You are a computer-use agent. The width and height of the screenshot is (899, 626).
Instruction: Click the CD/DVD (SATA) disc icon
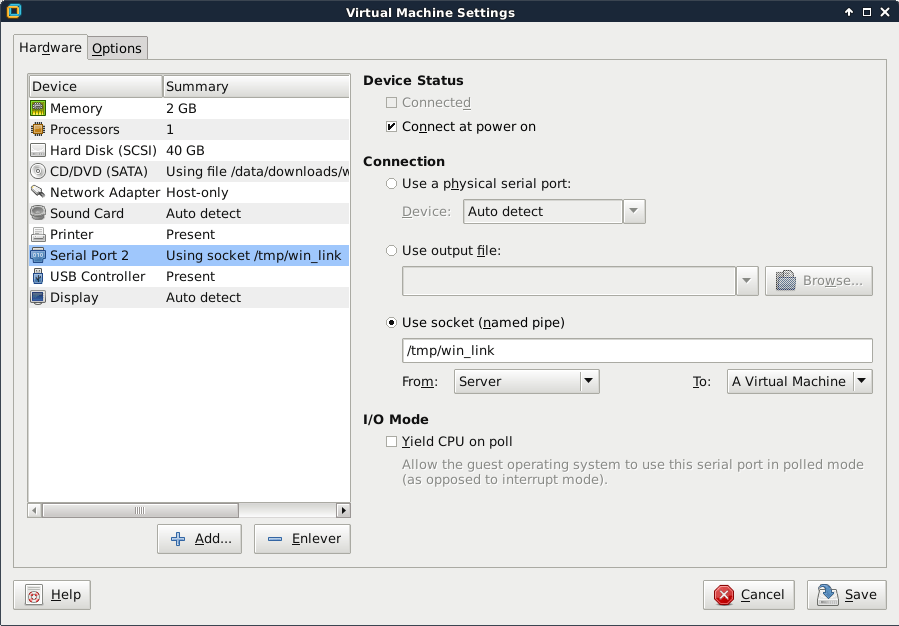pos(38,171)
